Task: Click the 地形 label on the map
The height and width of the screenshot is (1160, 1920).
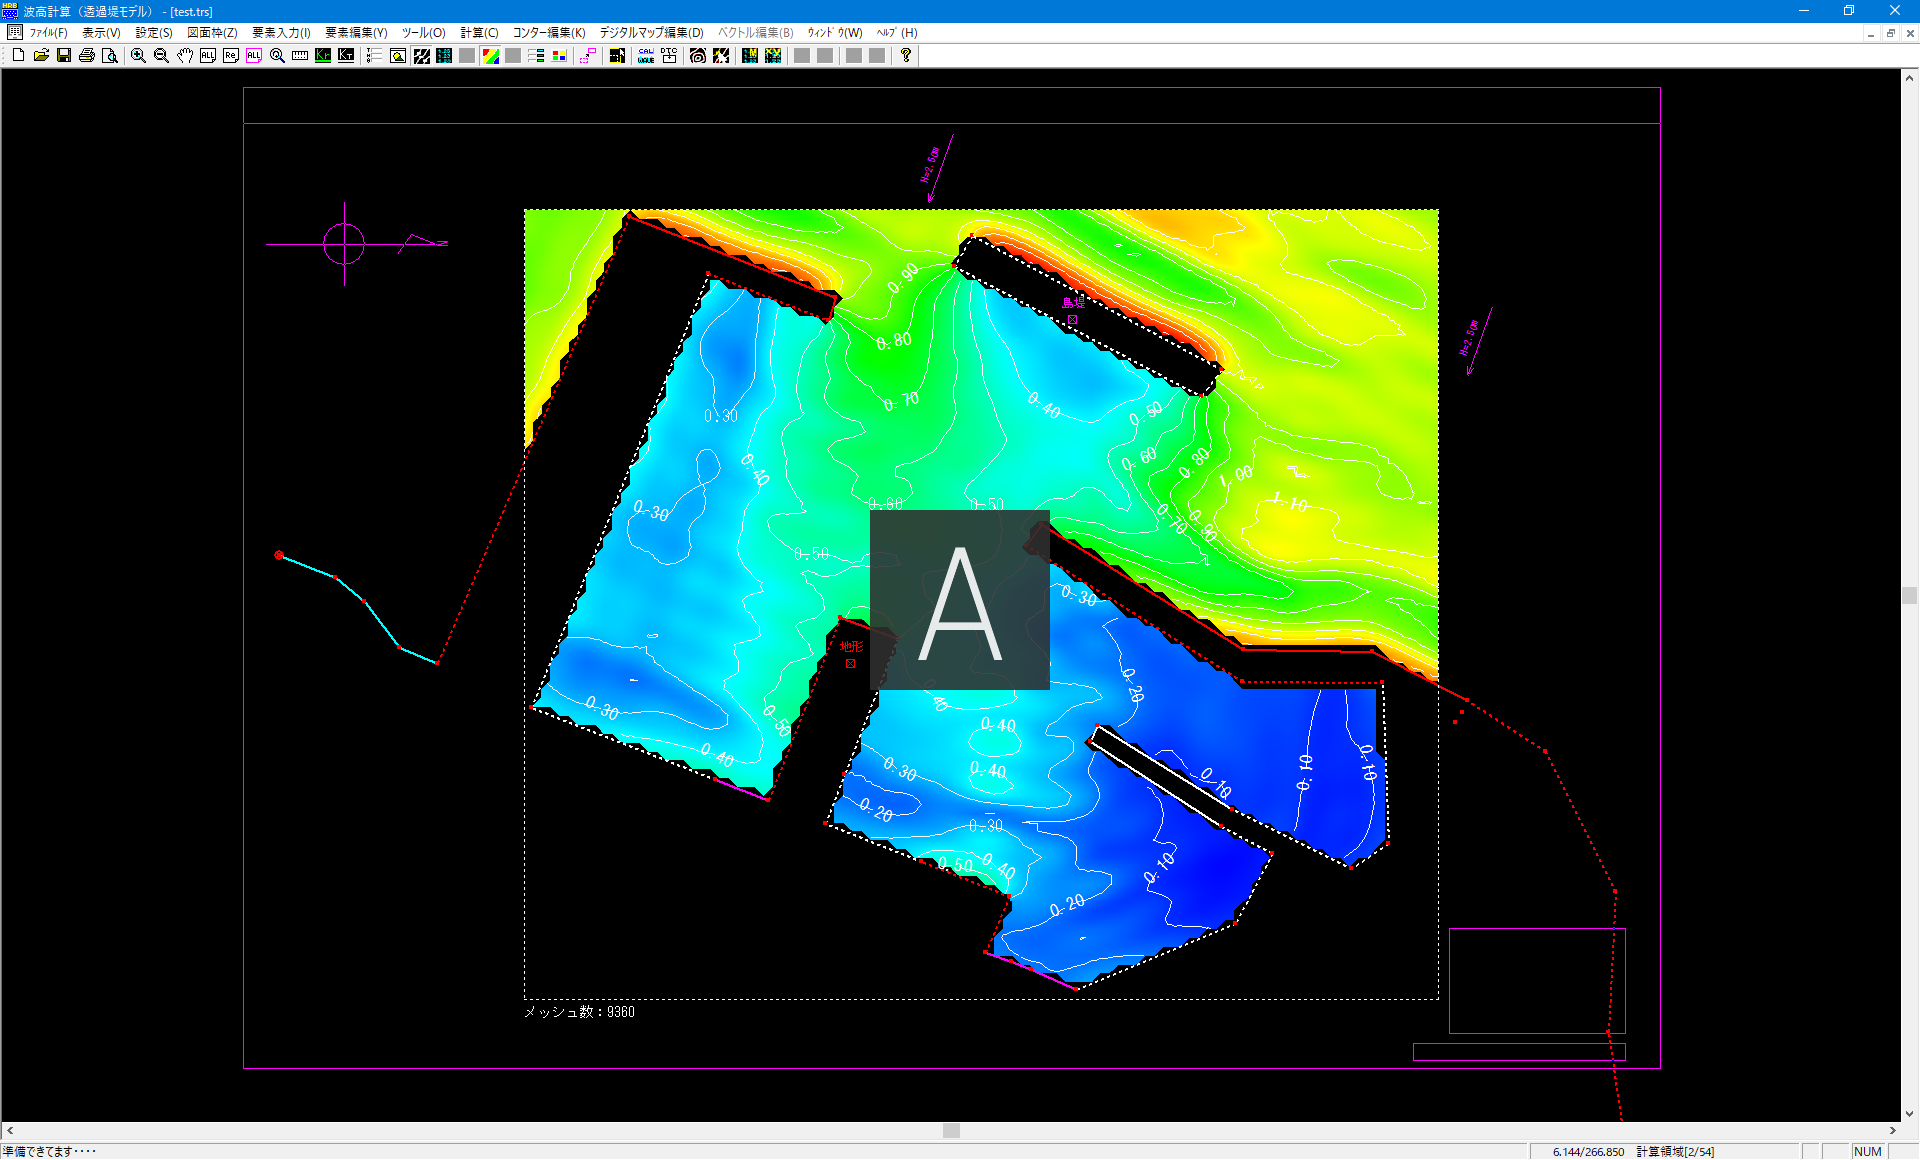Action: tap(851, 647)
